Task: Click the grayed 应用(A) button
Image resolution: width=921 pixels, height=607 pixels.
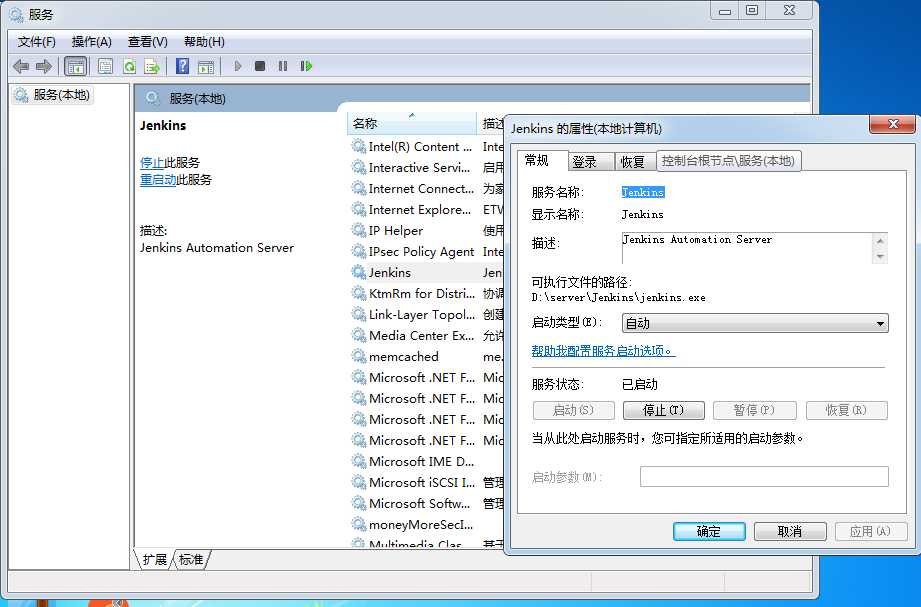Action: click(870, 532)
